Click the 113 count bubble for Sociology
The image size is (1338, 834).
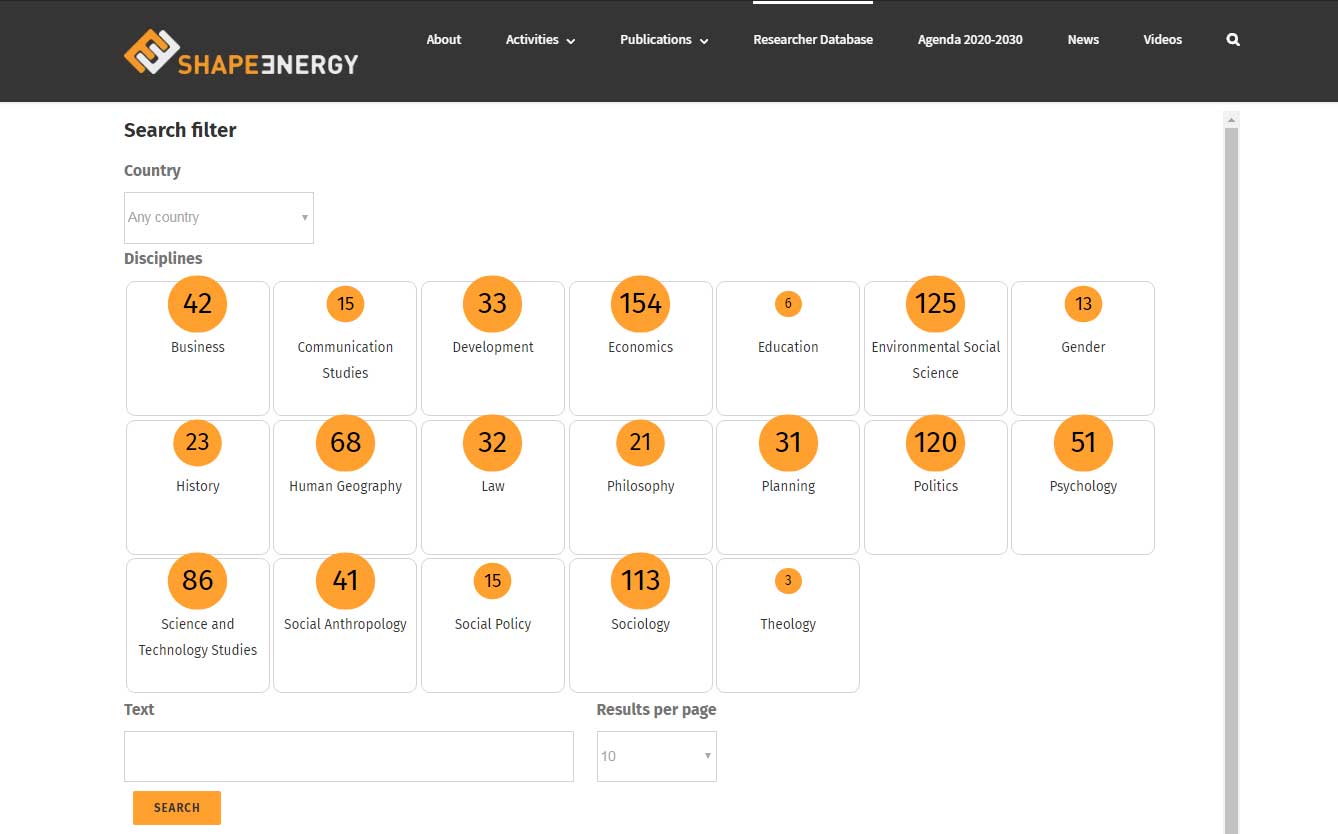point(641,581)
